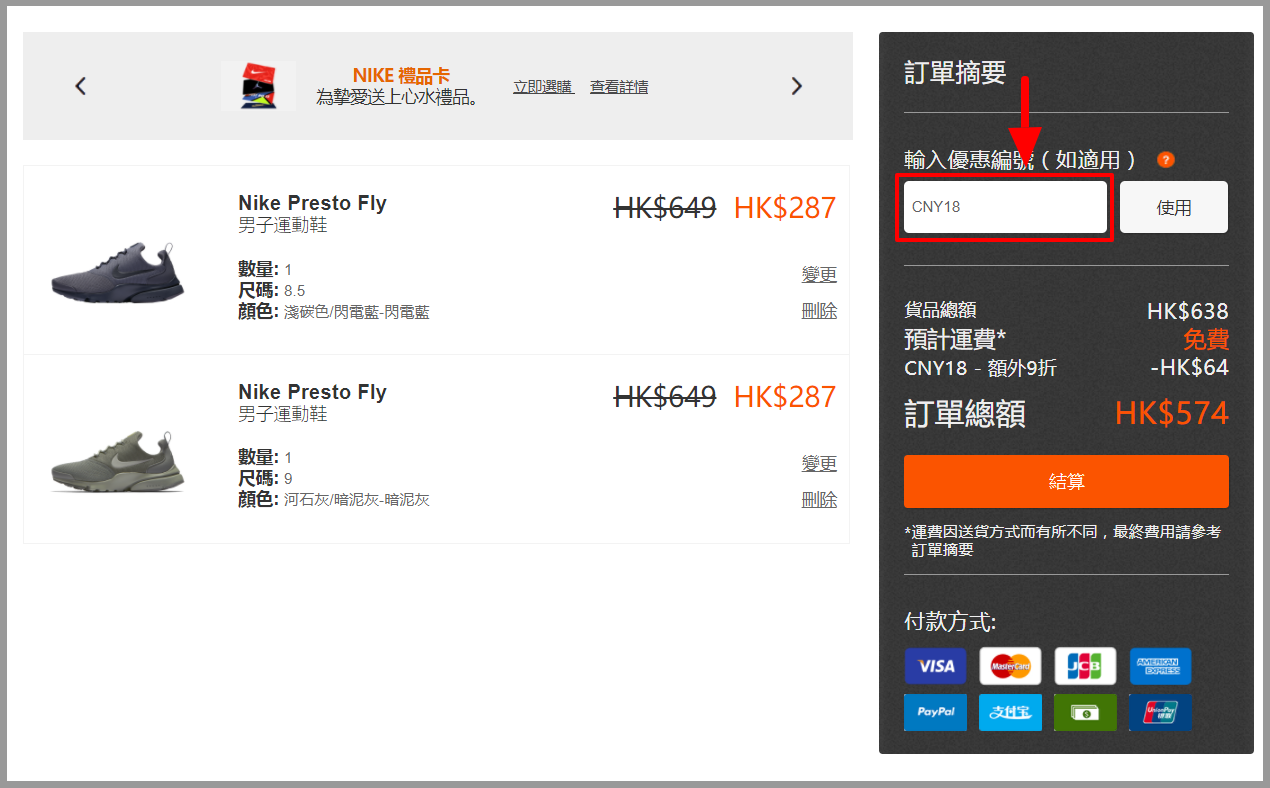Click Nike Presto Fly title of 淺碳色 item

click(x=312, y=203)
